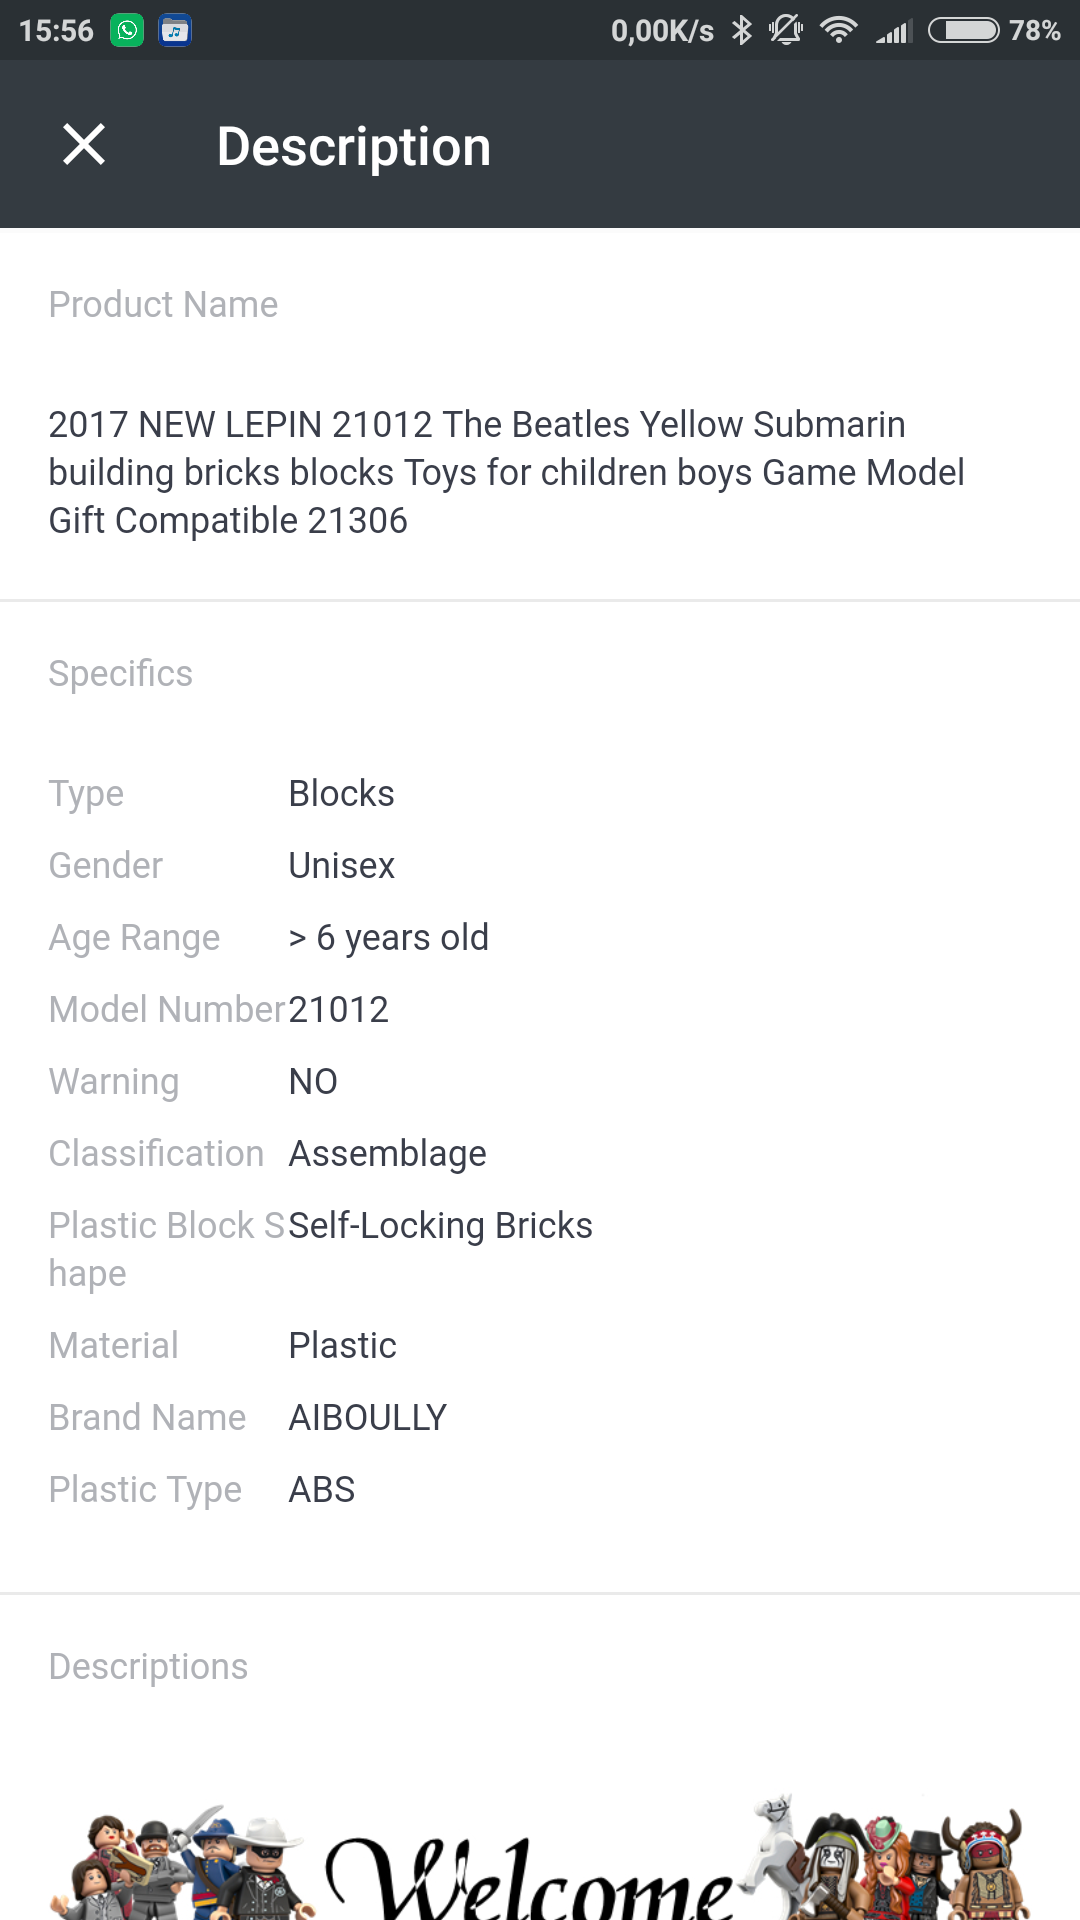This screenshot has width=1080, height=1920.
Task: Tap the Age Range value
Action: 388,937
